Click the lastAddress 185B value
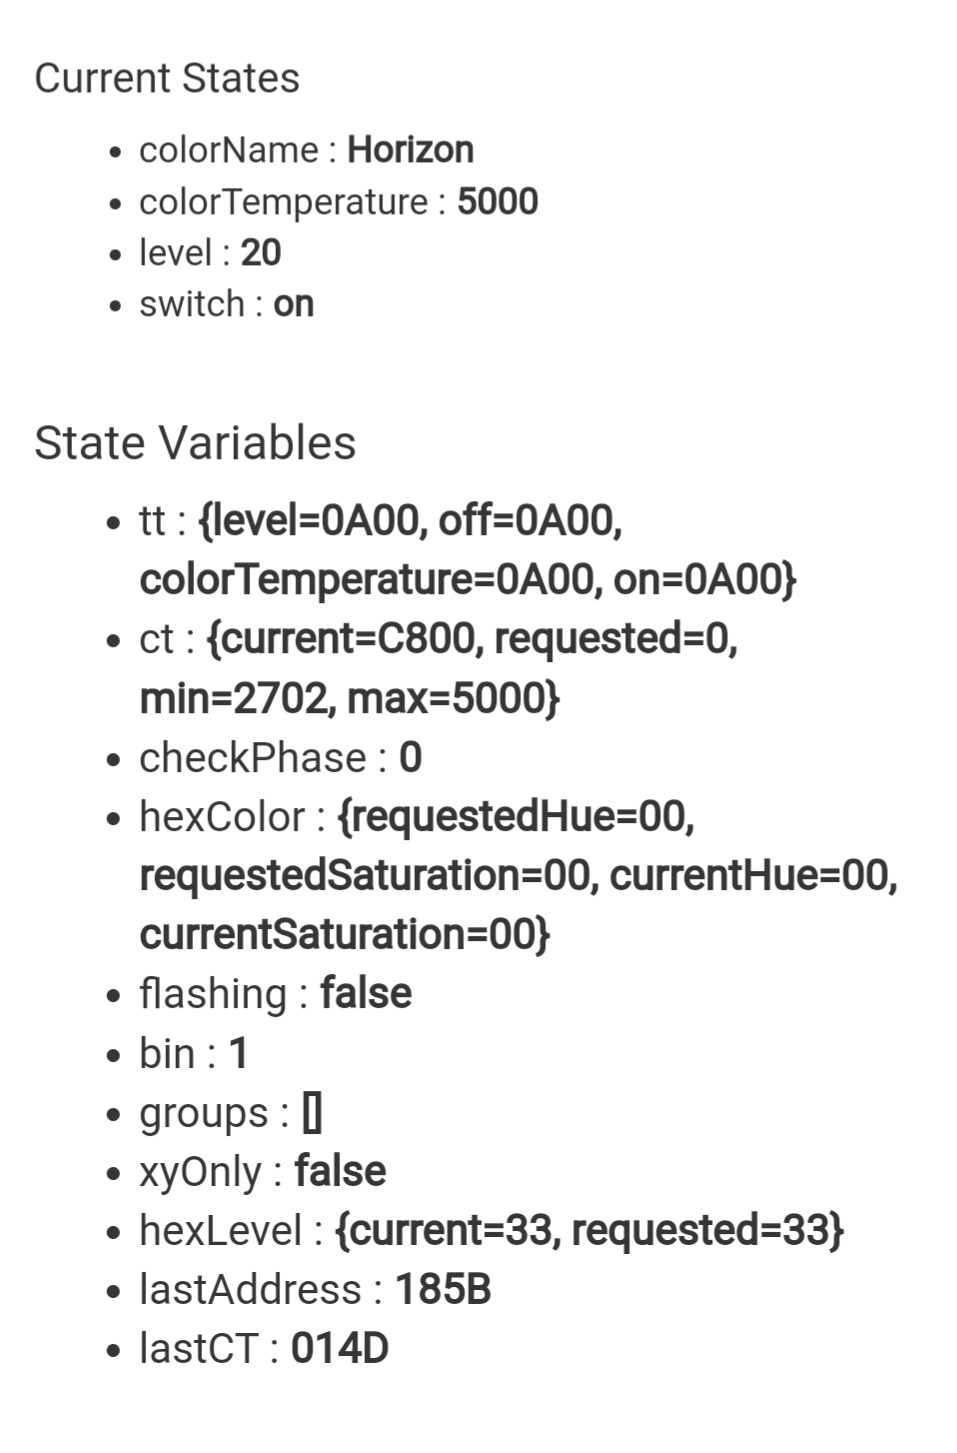 point(443,1290)
